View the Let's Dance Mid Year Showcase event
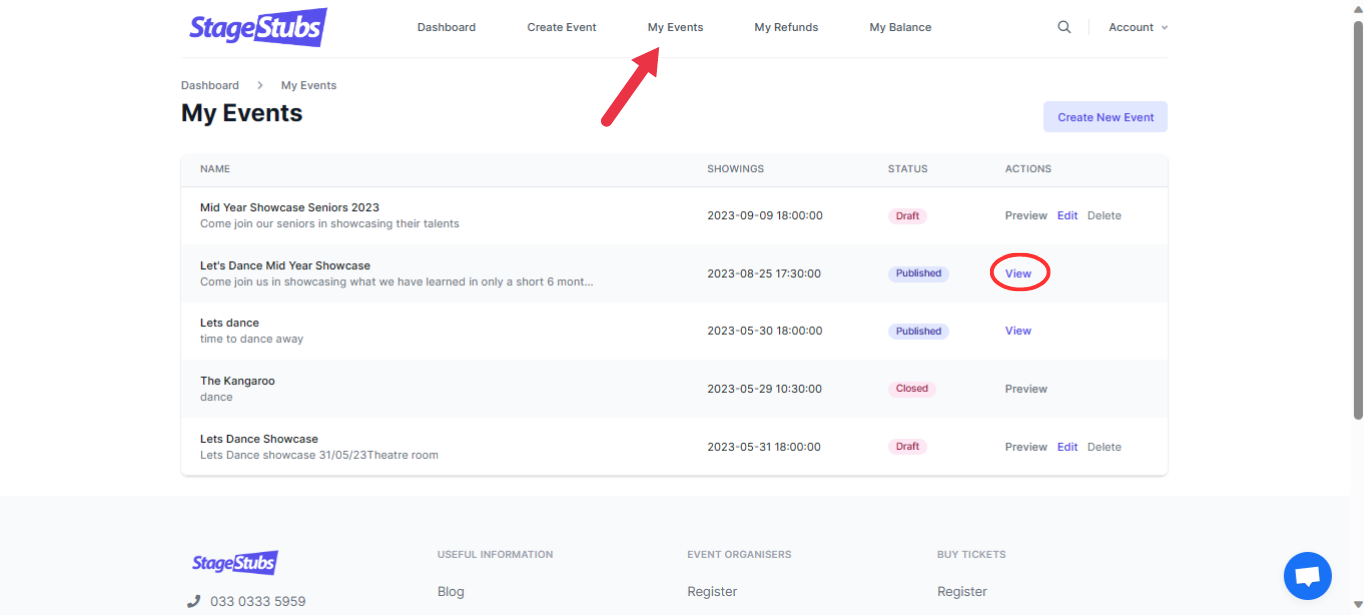 (x=1018, y=273)
